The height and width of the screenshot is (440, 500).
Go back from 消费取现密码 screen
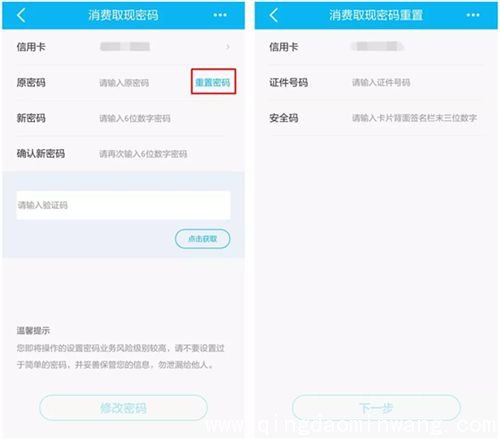[21, 15]
